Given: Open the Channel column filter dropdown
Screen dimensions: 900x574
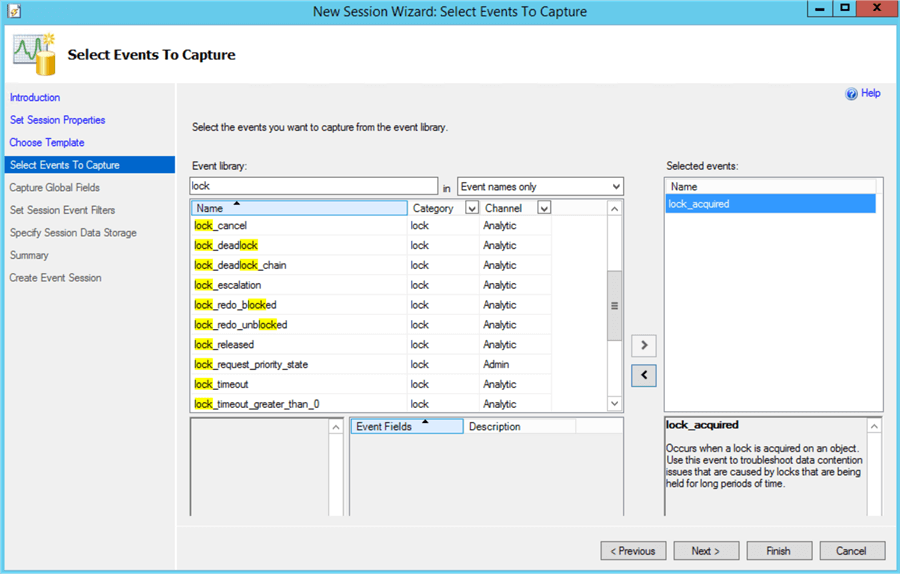Looking at the screenshot, I should pos(544,208).
